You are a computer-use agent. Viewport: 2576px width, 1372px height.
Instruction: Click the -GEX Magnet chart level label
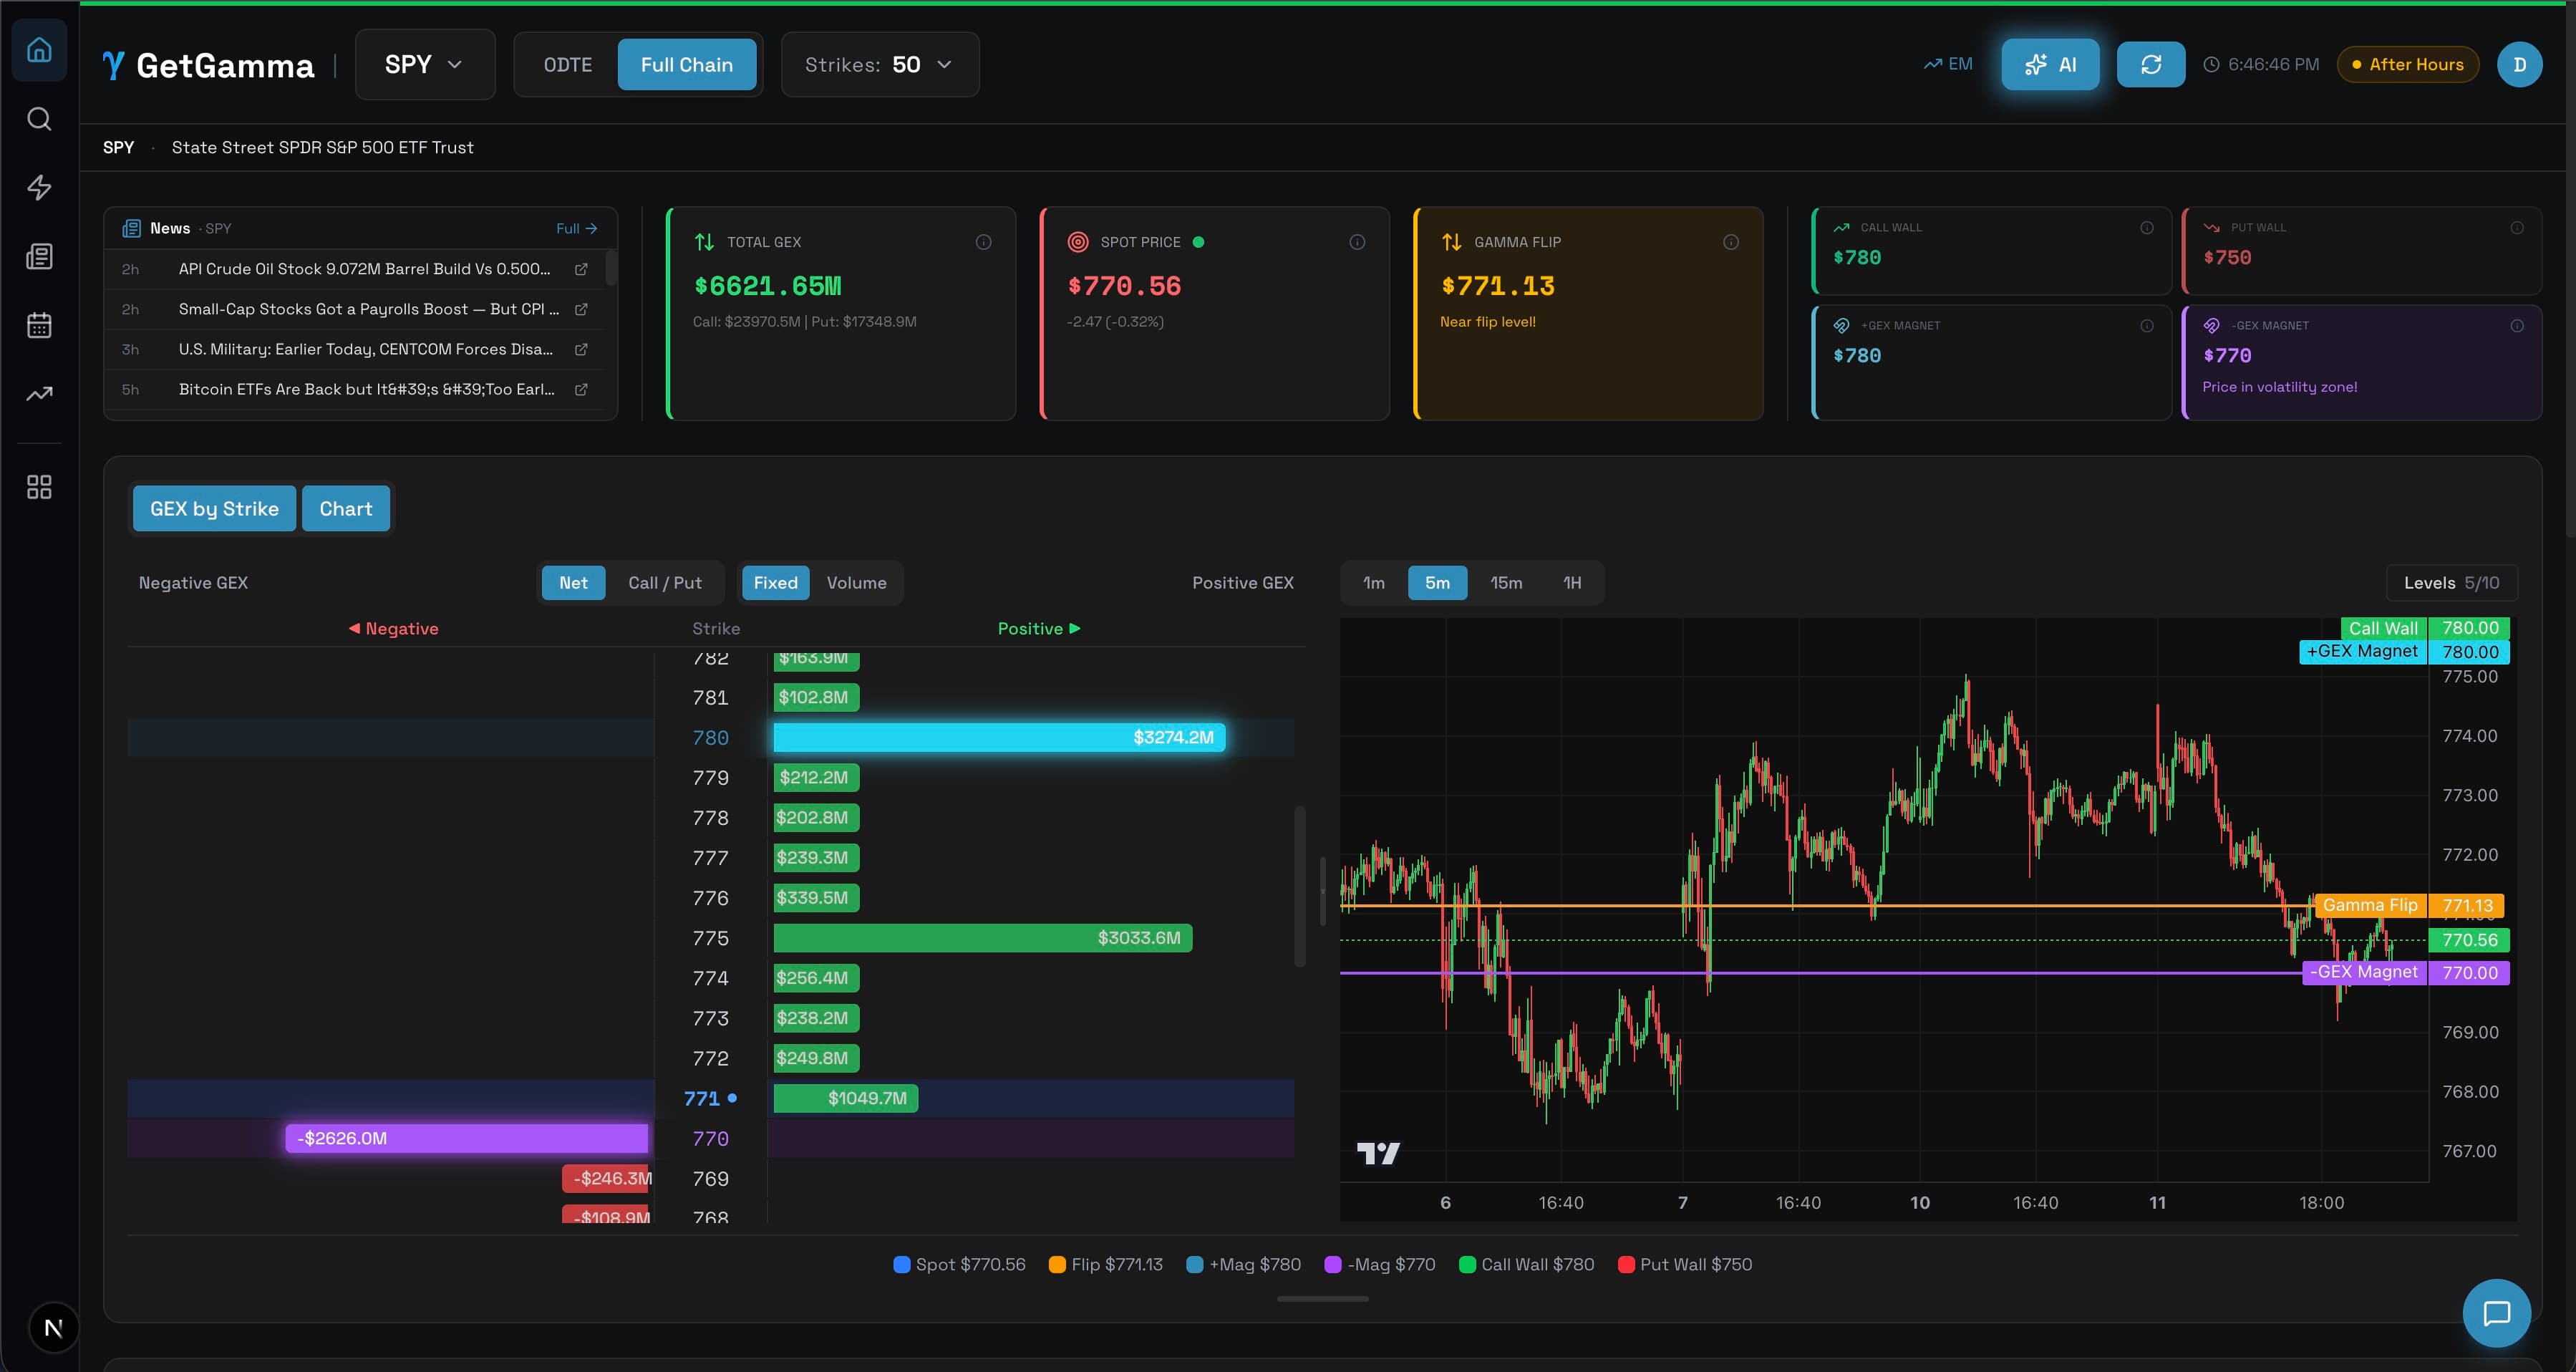pyautogui.click(x=2364, y=972)
